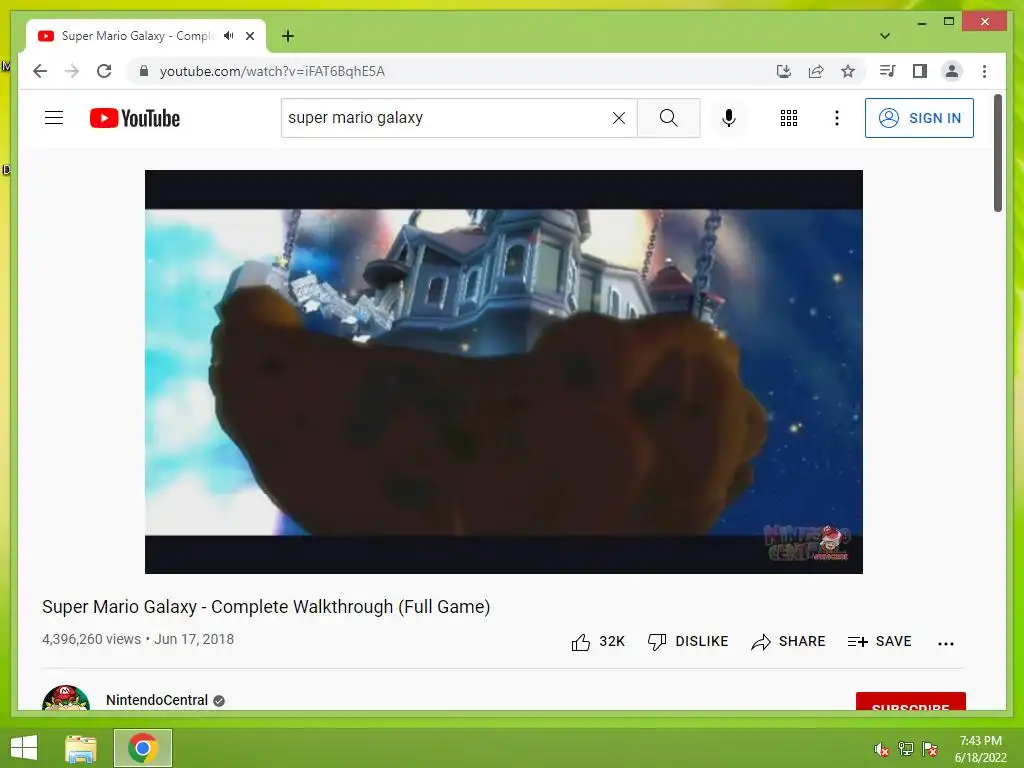Reload the page
This screenshot has width=1024, height=768.
(x=104, y=71)
